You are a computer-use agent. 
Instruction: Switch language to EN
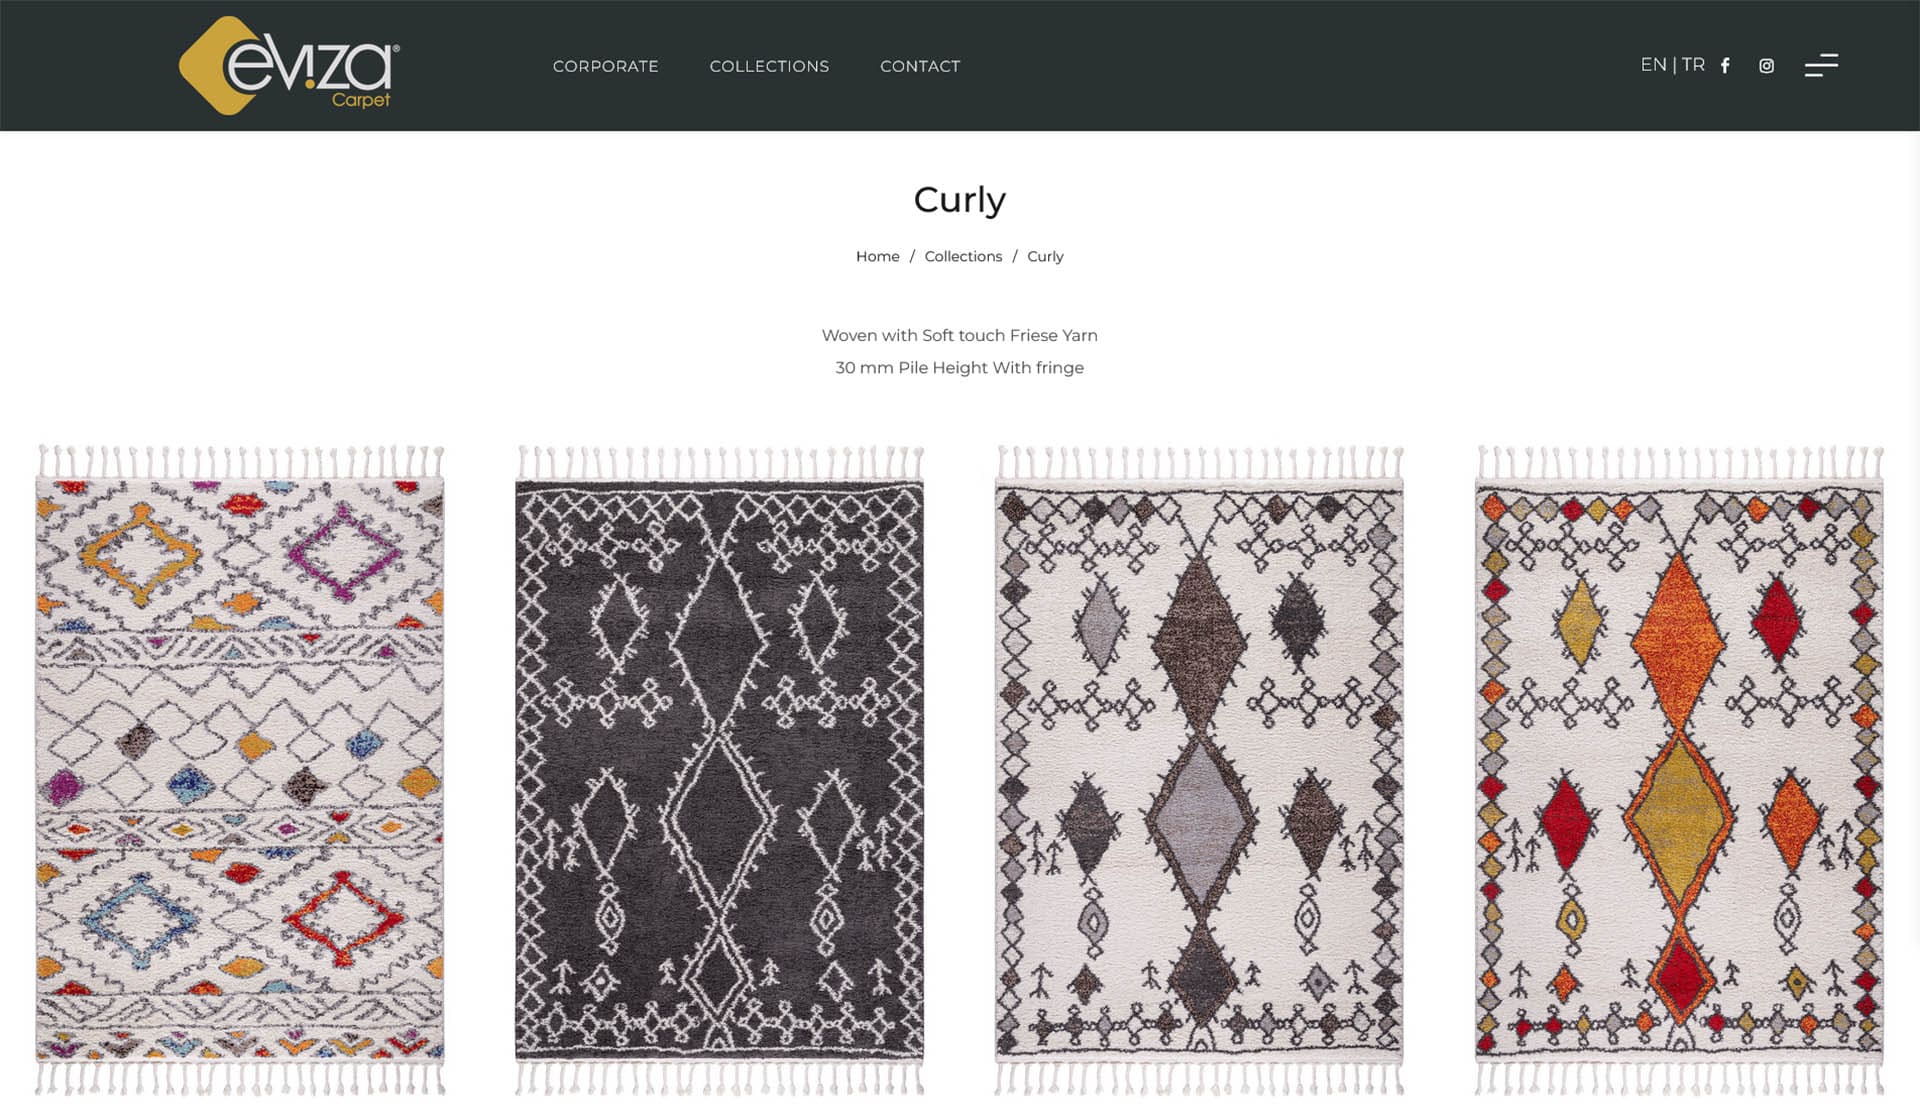(1653, 64)
